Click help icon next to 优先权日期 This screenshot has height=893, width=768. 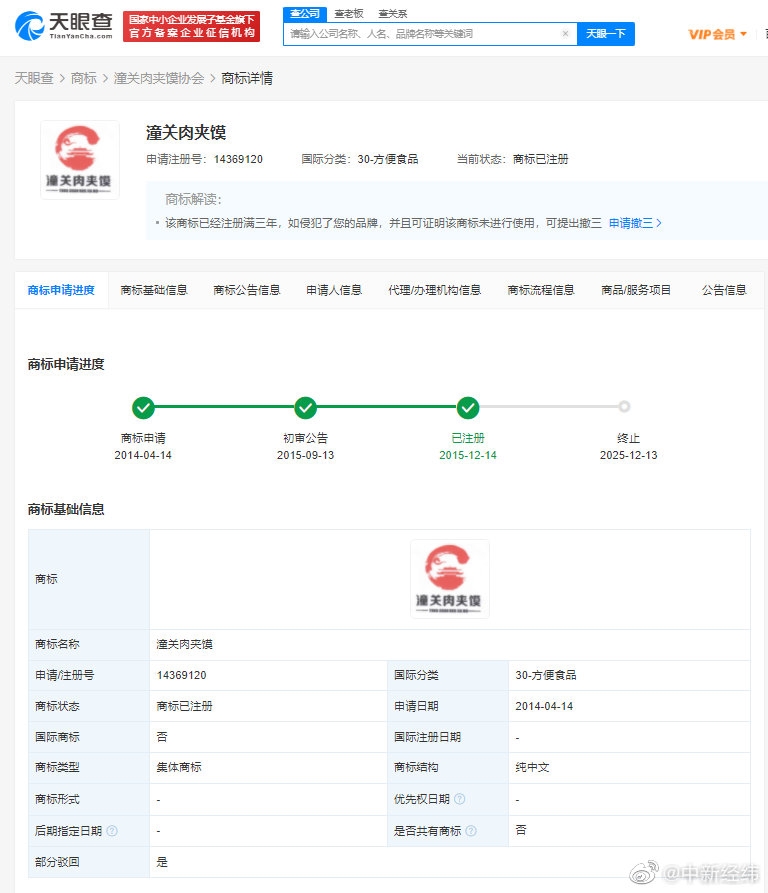point(460,800)
